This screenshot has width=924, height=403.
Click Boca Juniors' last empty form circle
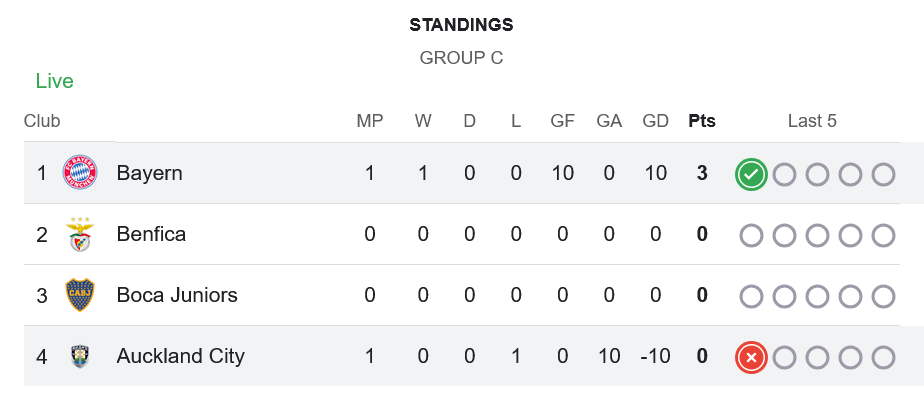tap(883, 296)
